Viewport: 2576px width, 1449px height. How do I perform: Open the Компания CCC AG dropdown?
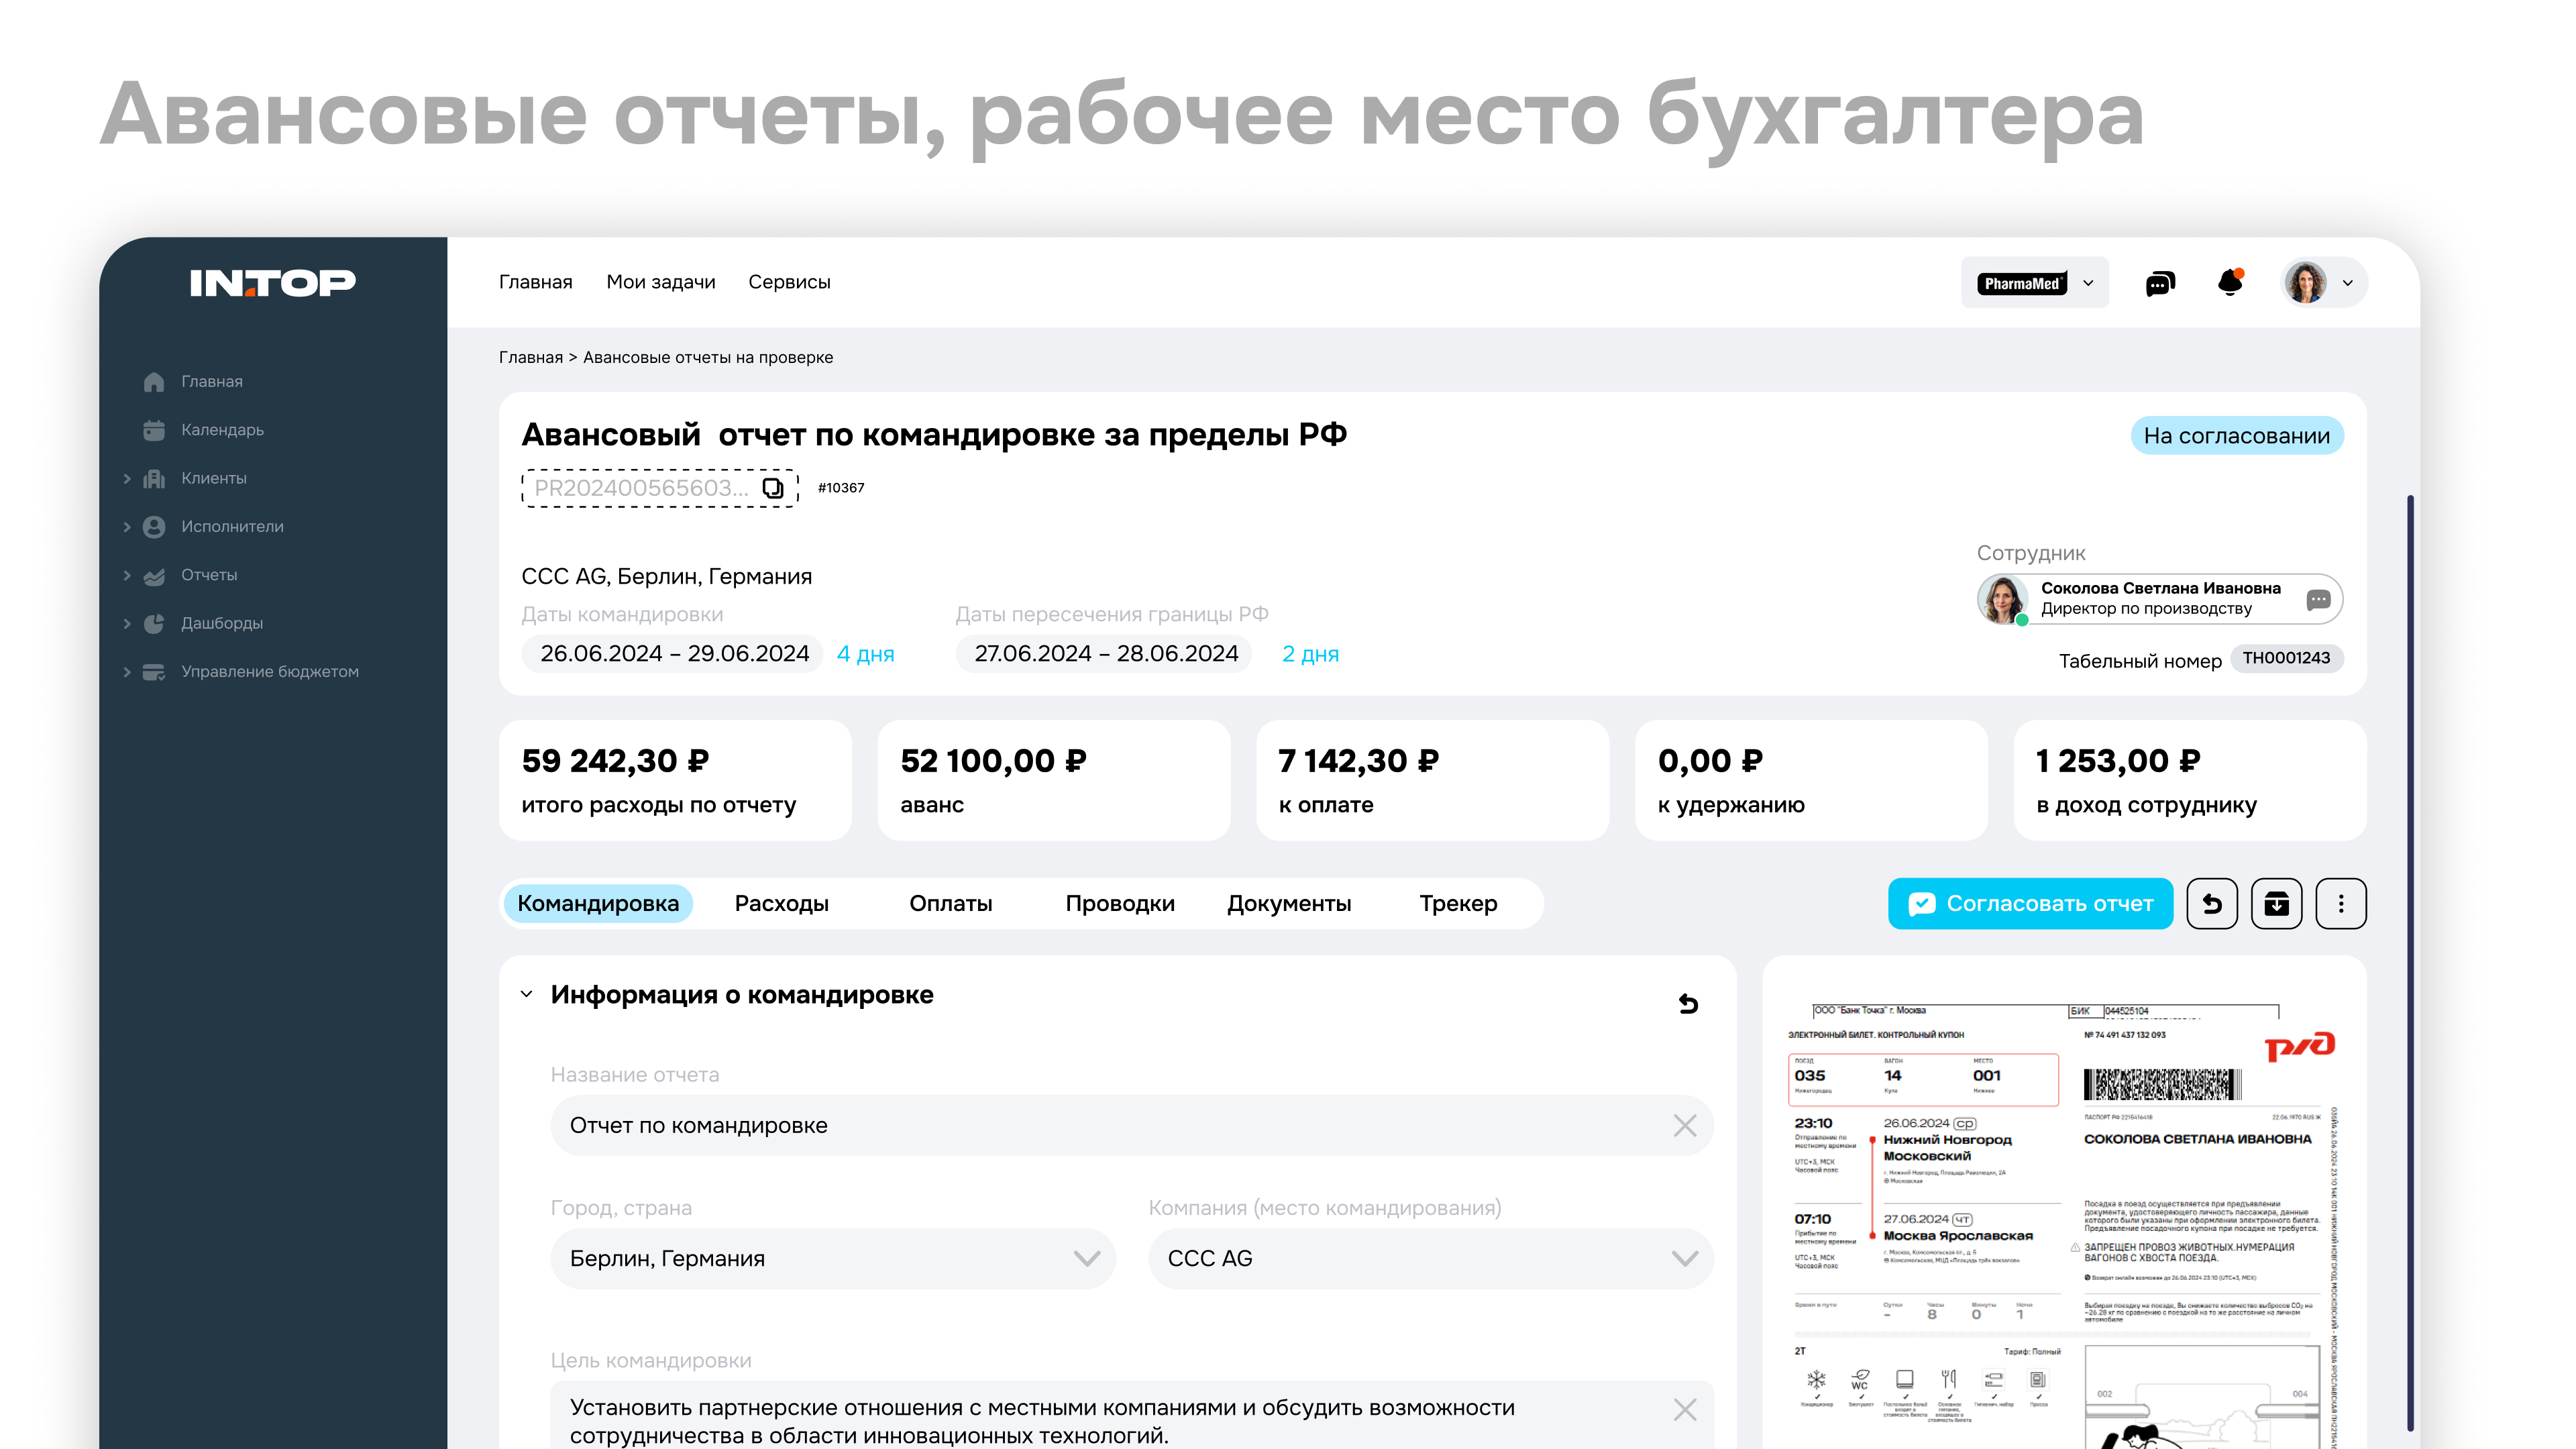coord(1684,1258)
